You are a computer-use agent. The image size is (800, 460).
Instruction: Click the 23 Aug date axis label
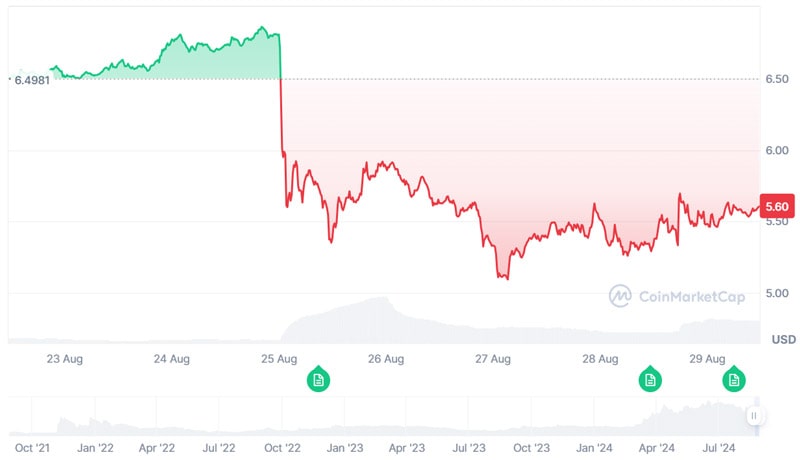click(65, 358)
